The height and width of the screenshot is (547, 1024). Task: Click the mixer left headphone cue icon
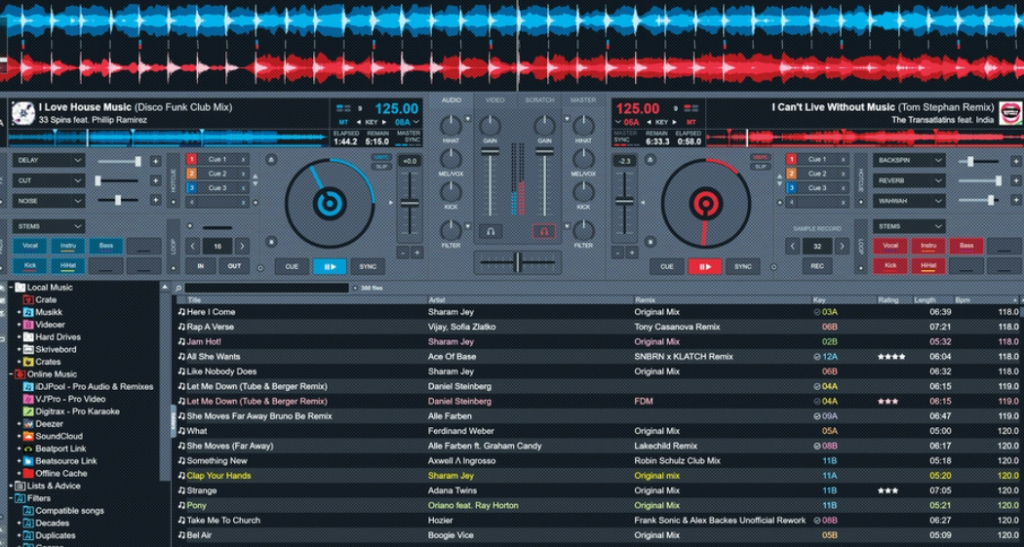[x=490, y=231]
